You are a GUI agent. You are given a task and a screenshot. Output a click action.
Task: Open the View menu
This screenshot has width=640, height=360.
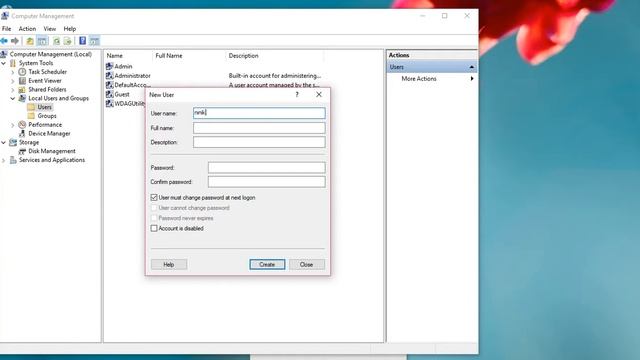50,29
